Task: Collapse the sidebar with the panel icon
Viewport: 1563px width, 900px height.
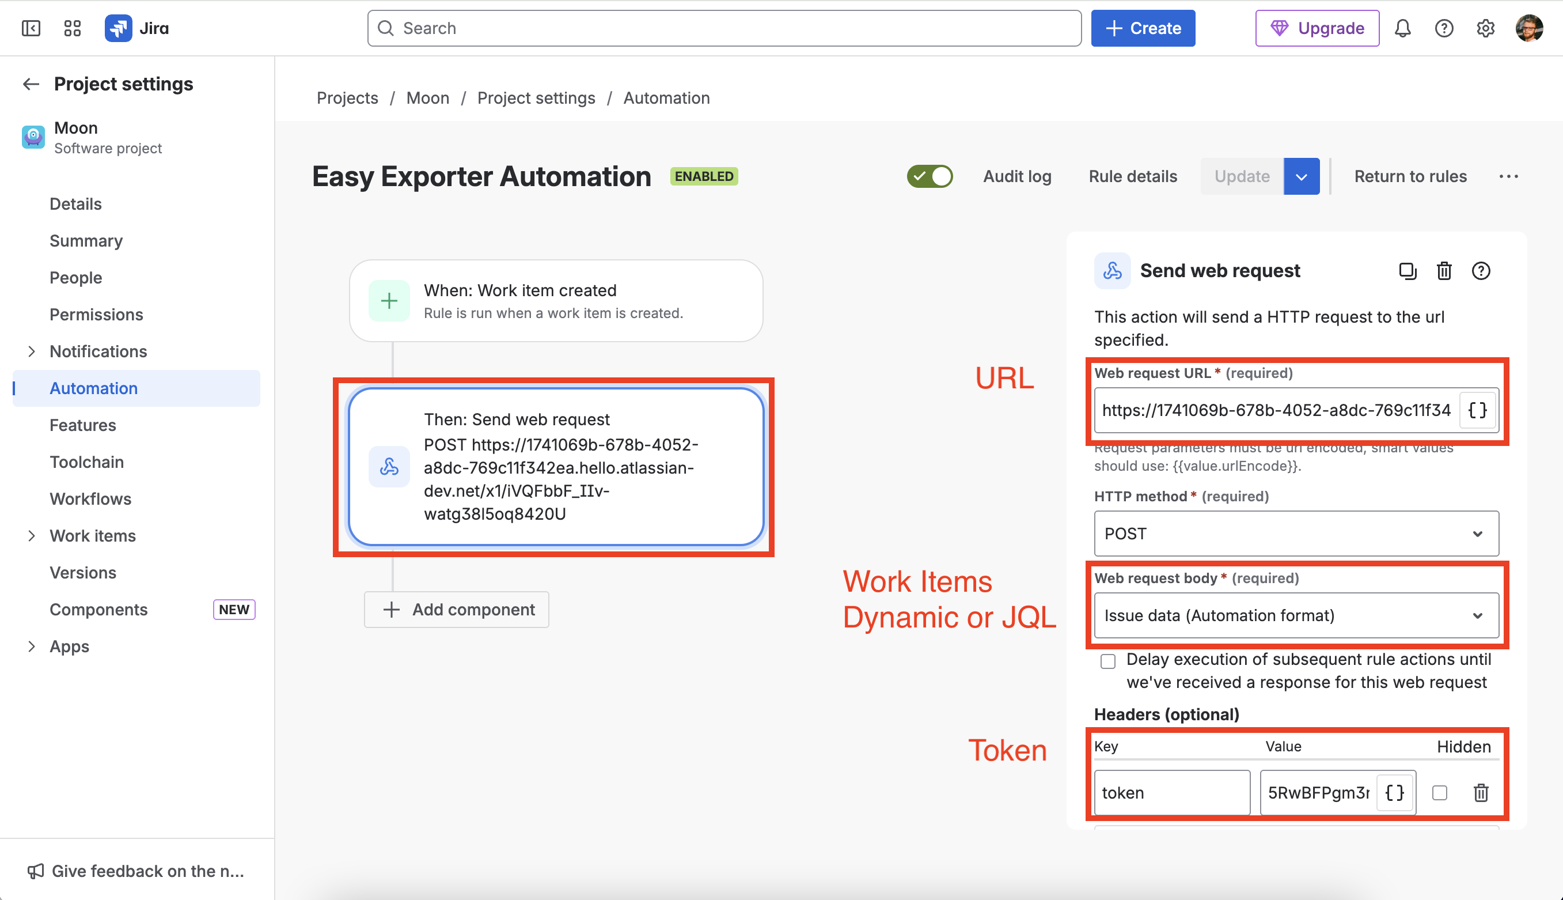Action: (31, 28)
